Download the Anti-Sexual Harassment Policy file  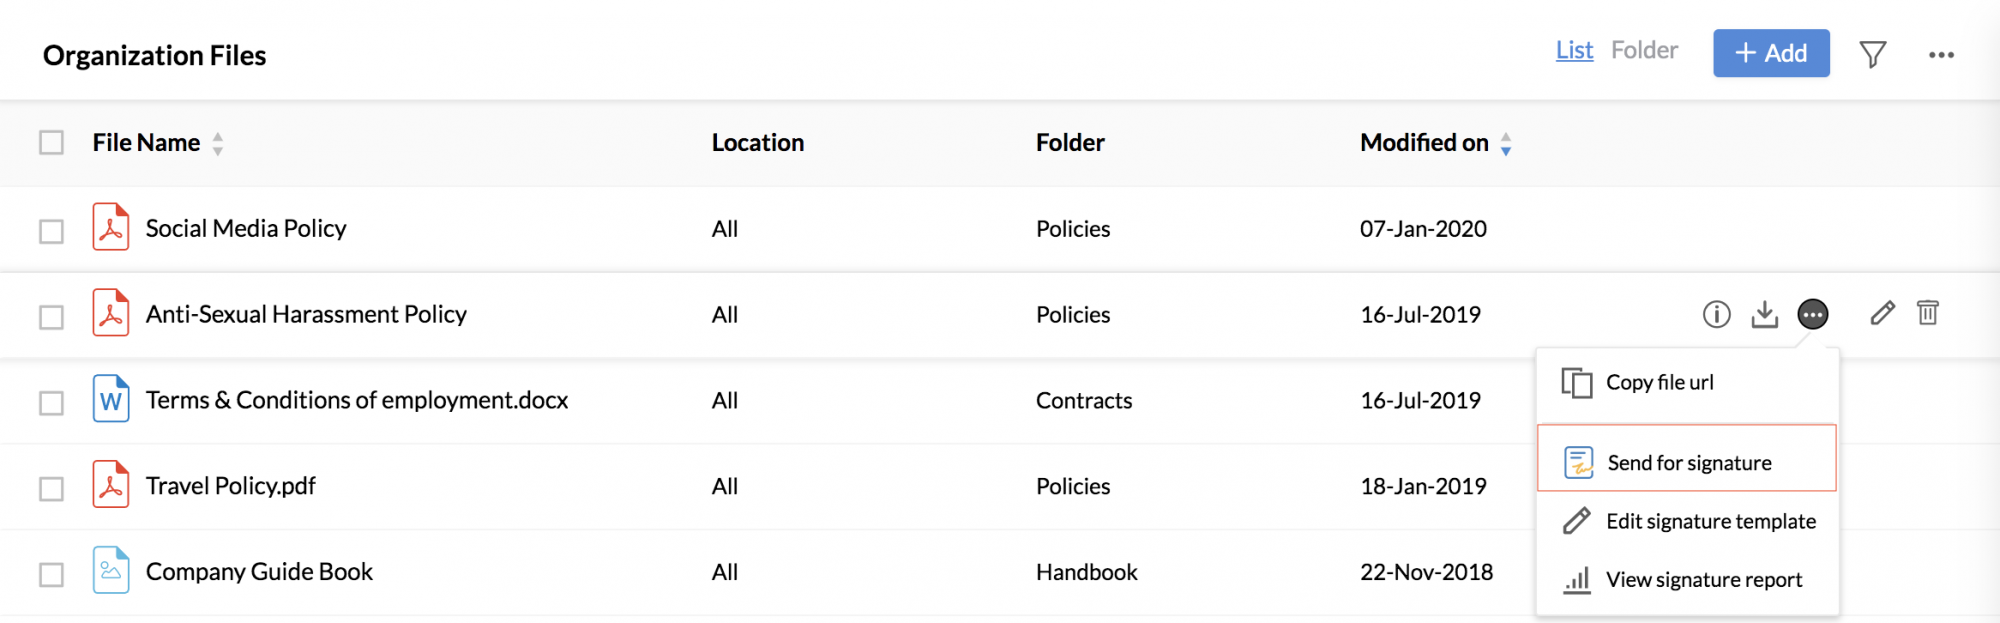pyautogui.click(x=1765, y=314)
